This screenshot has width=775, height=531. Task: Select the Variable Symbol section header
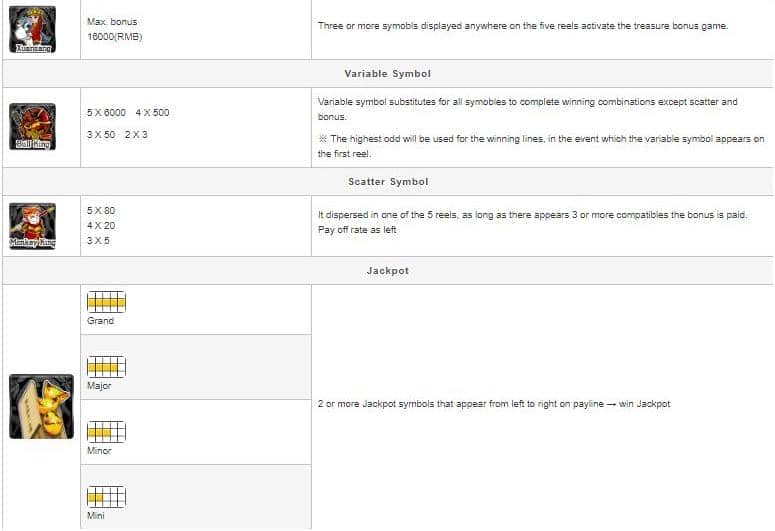(388, 74)
